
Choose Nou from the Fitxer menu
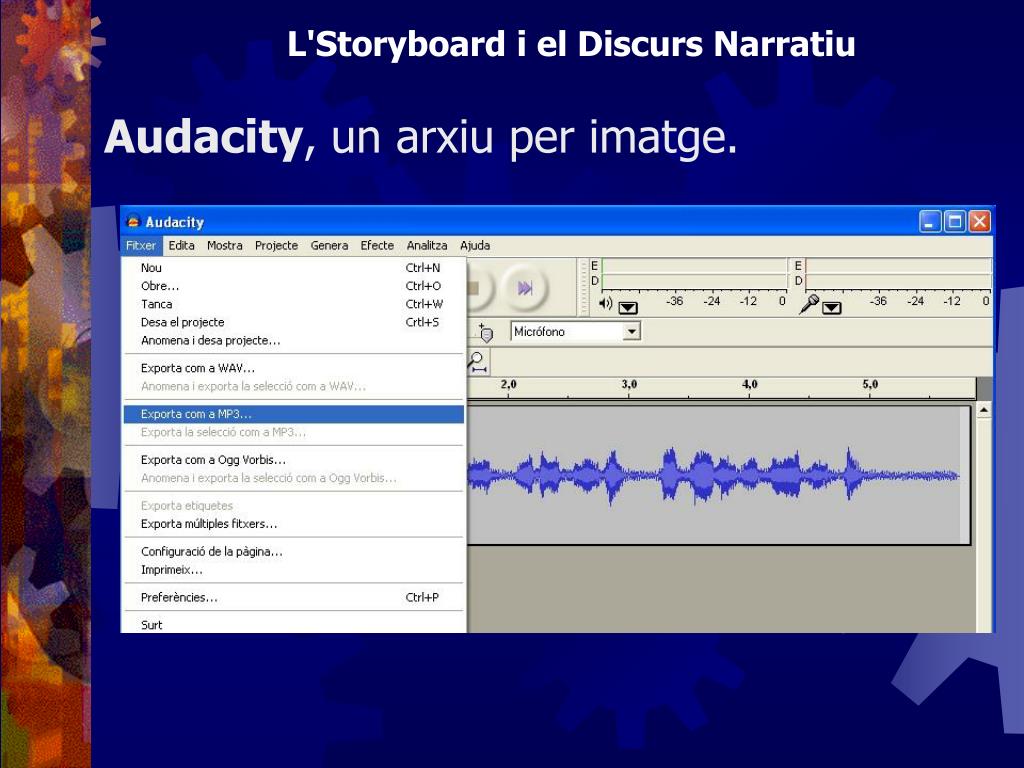click(x=294, y=268)
